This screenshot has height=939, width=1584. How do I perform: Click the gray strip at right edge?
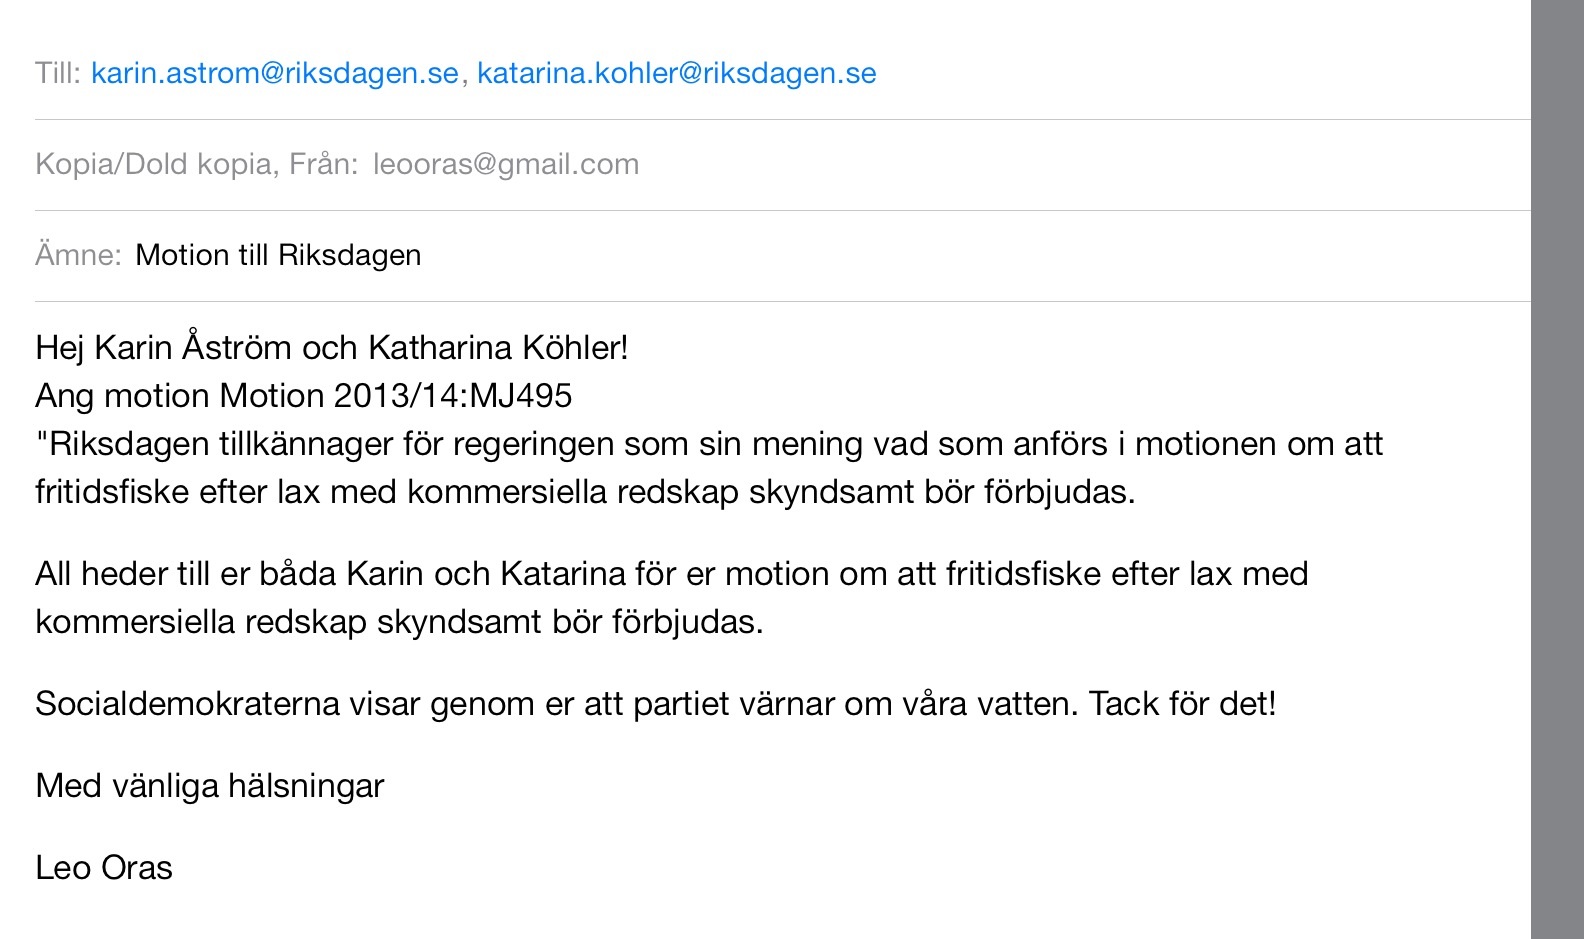(x=1557, y=470)
